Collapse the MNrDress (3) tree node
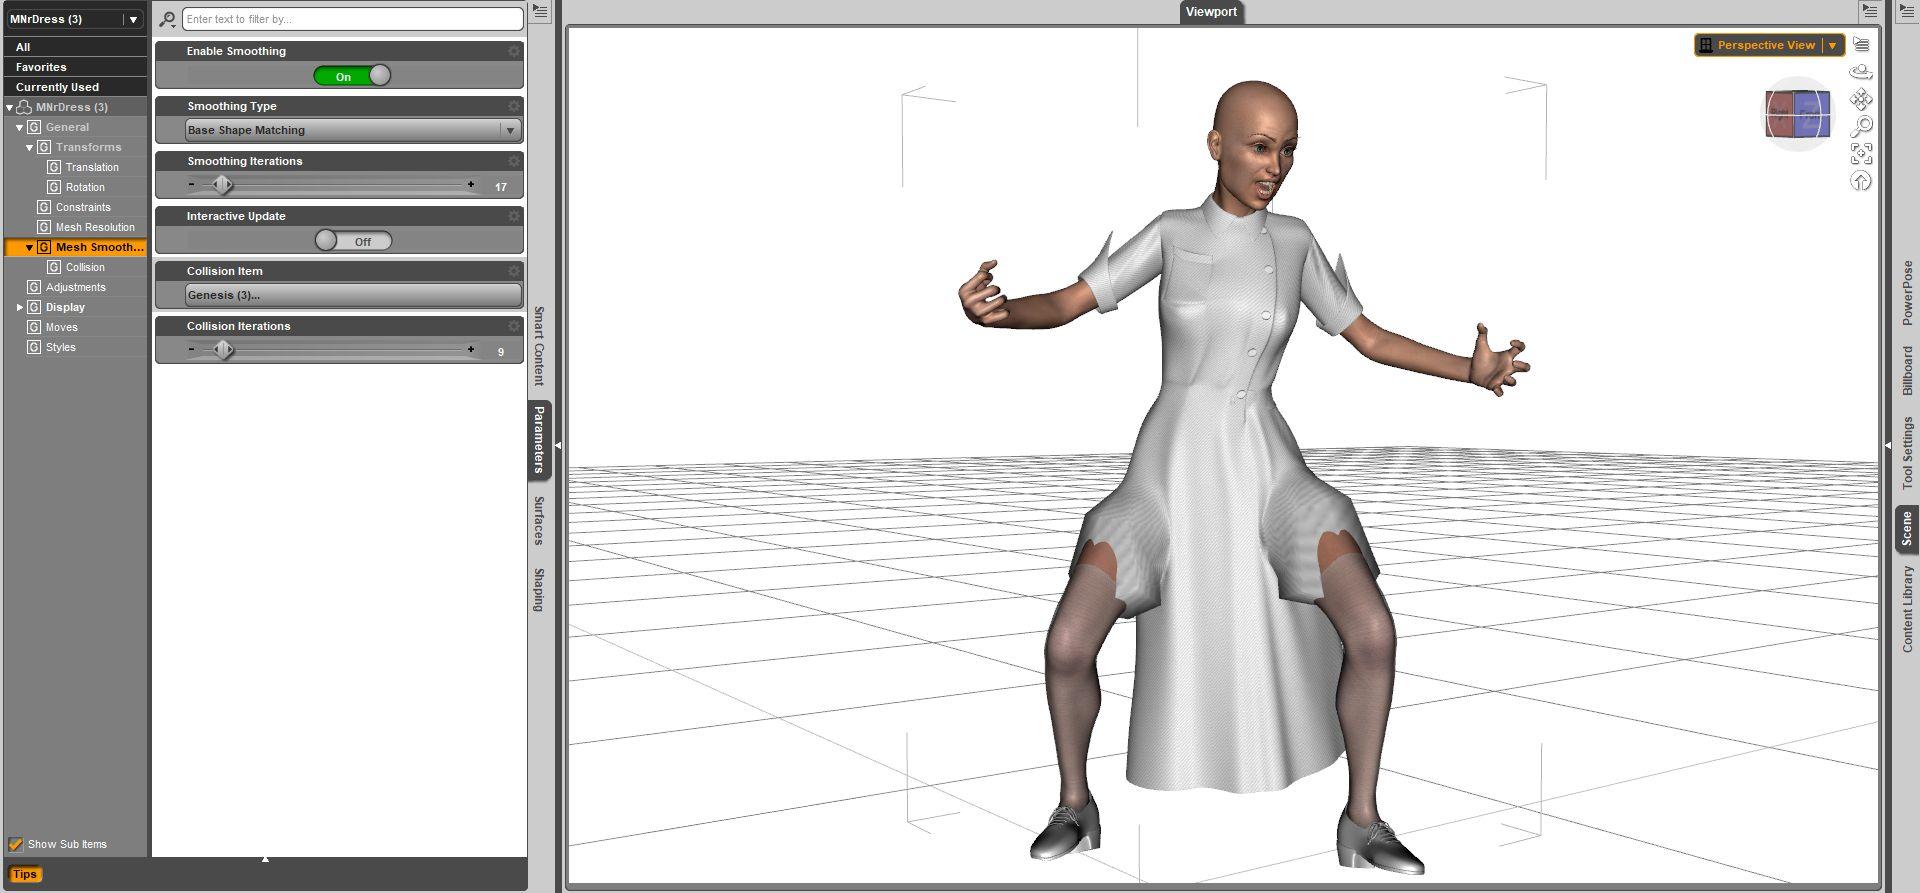1920x893 pixels. point(10,107)
